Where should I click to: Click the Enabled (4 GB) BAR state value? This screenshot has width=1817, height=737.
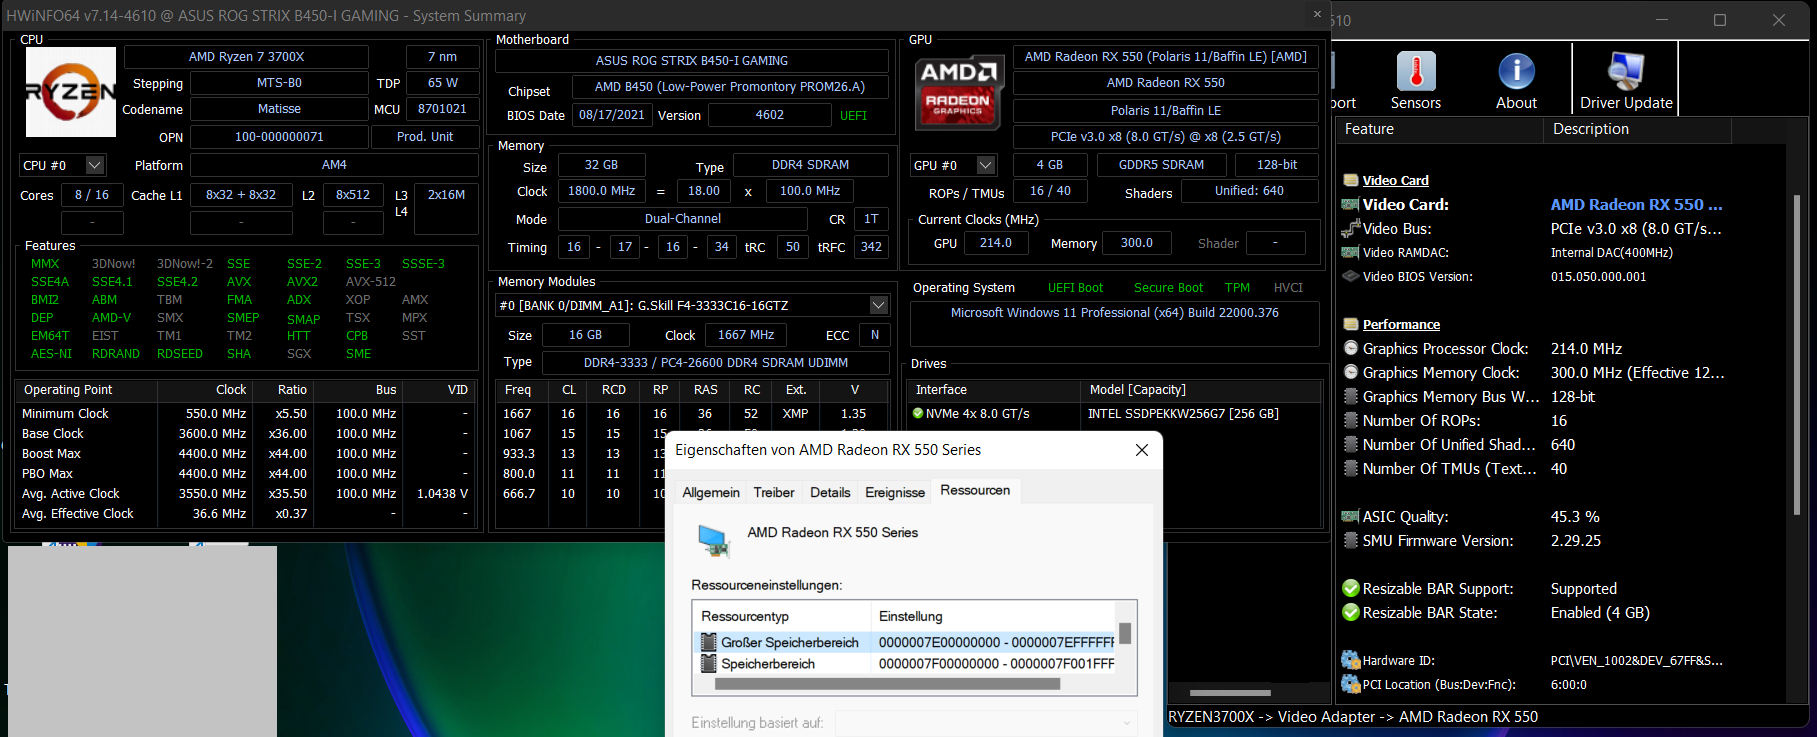coord(1600,613)
